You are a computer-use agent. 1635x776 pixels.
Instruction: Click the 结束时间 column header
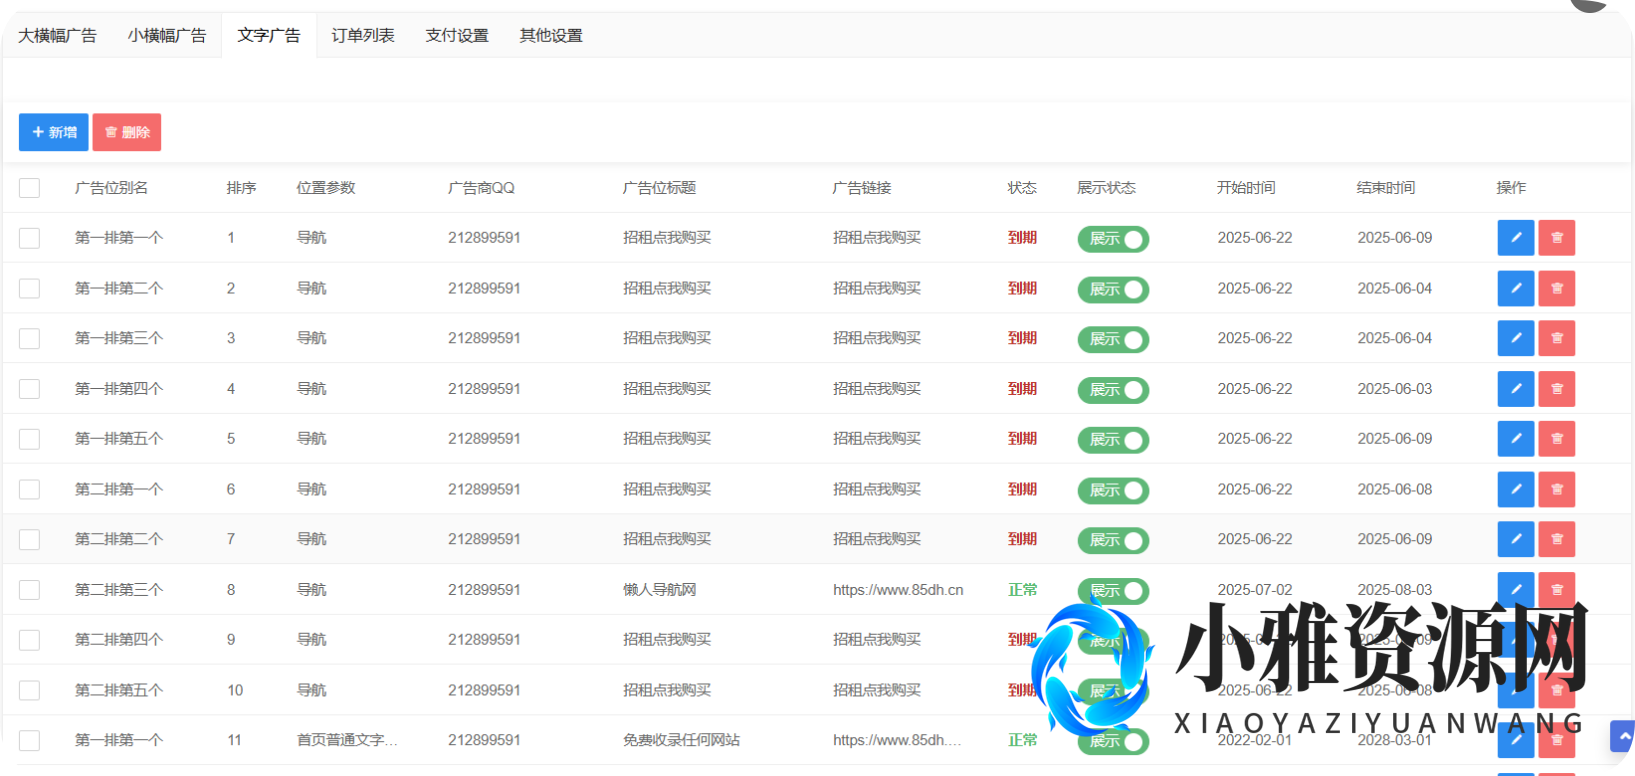(1386, 188)
